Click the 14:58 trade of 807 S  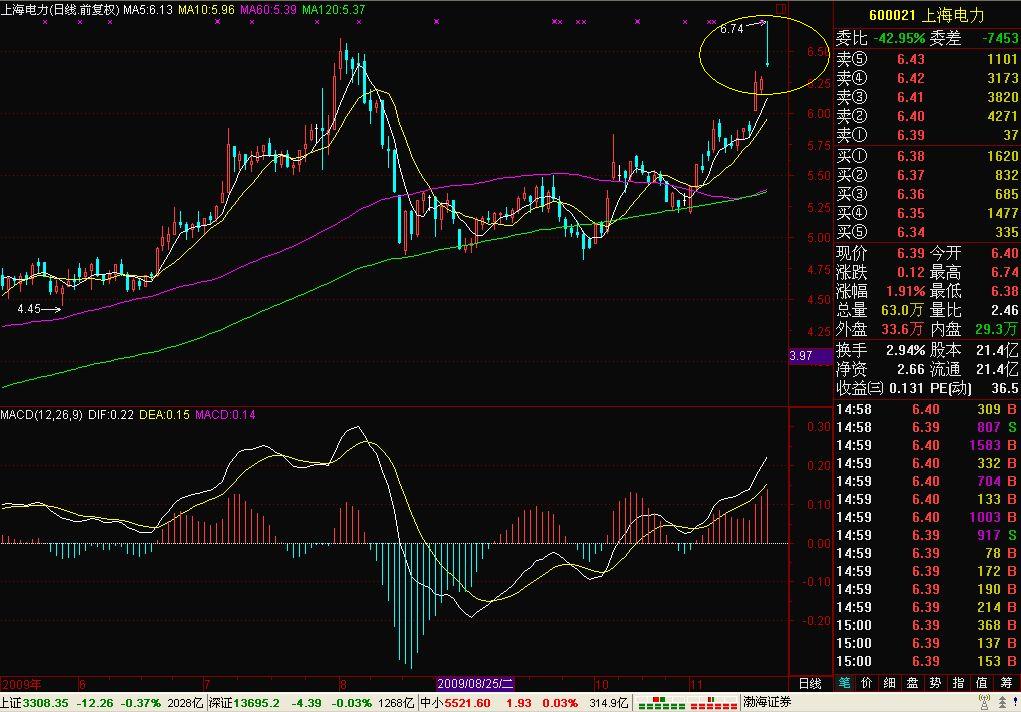(927, 427)
